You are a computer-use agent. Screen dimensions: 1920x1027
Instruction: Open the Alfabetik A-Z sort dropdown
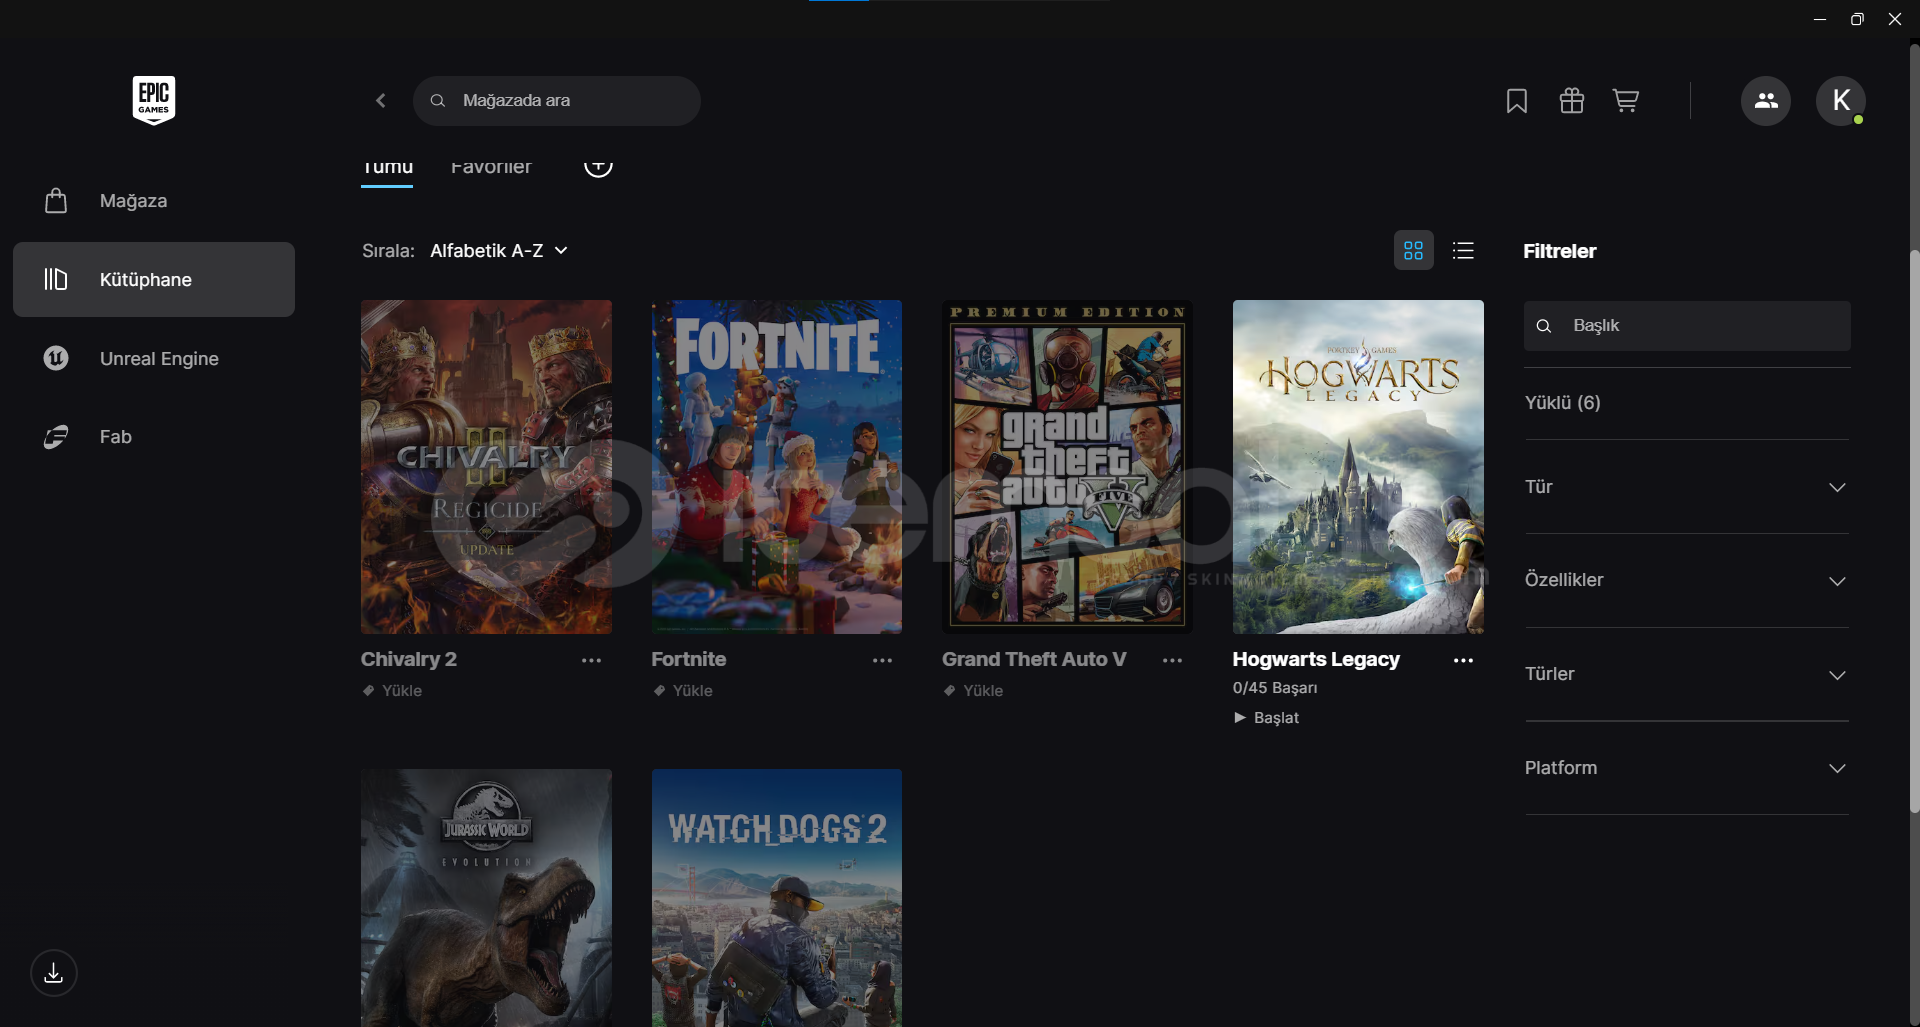pos(499,251)
